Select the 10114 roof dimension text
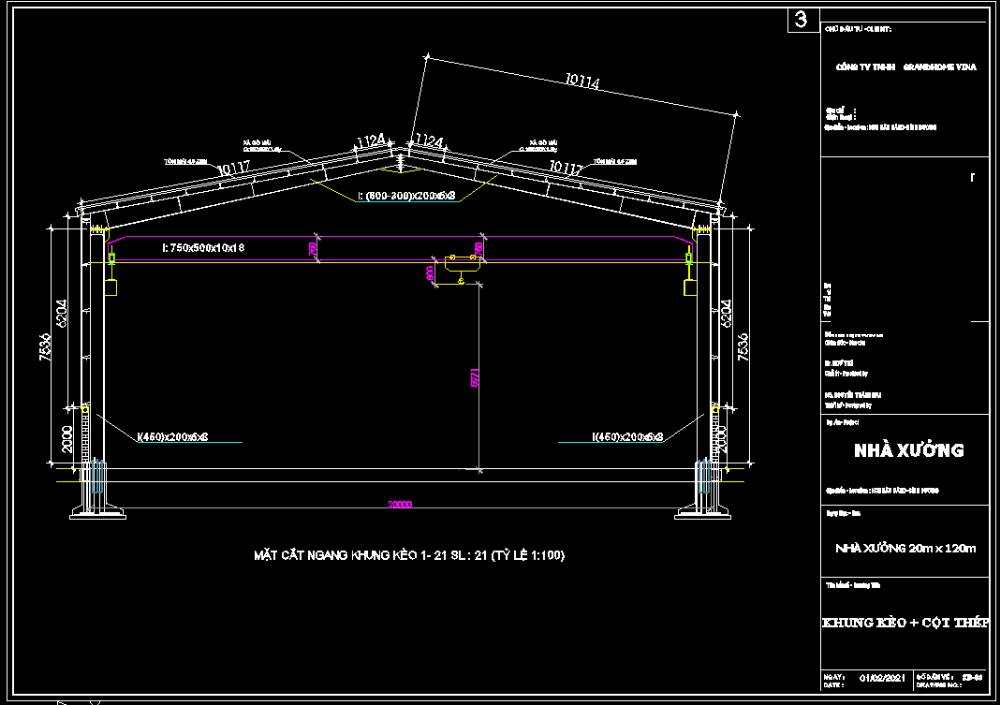 (x=582, y=84)
